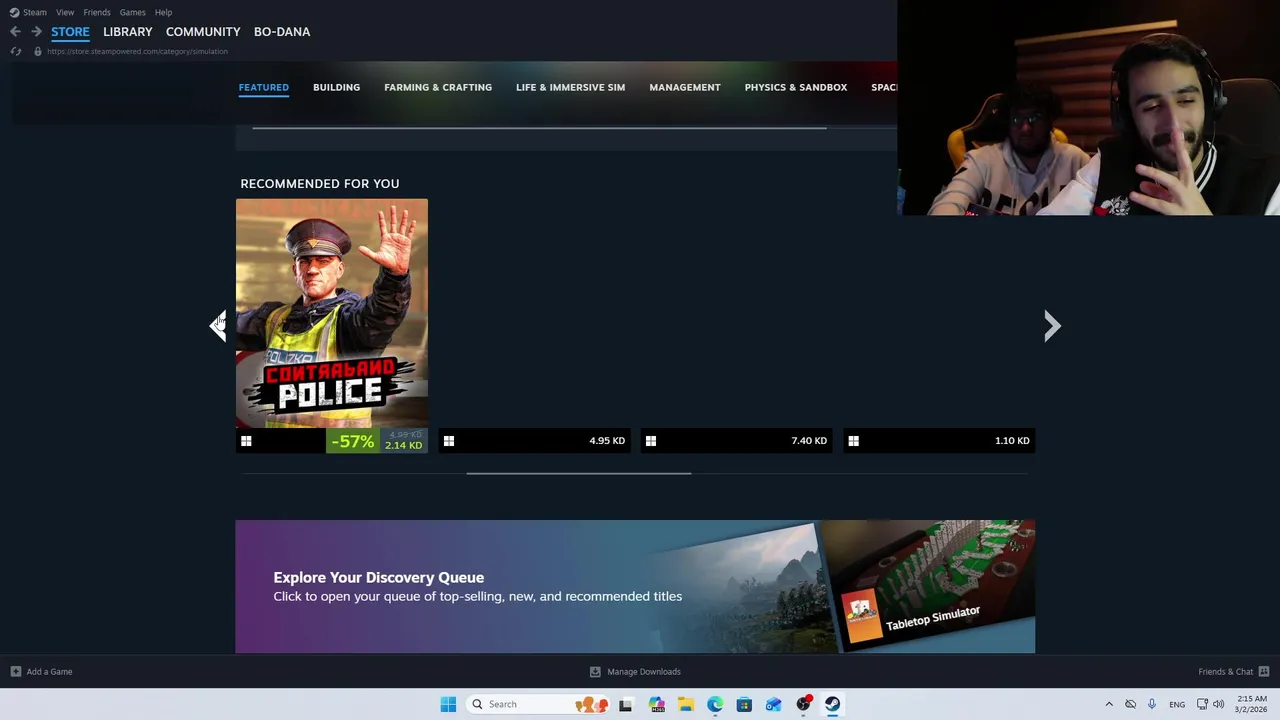Open the Explore Your Discovery Queue banner
The image size is (1280, 720).
[635, 586]
